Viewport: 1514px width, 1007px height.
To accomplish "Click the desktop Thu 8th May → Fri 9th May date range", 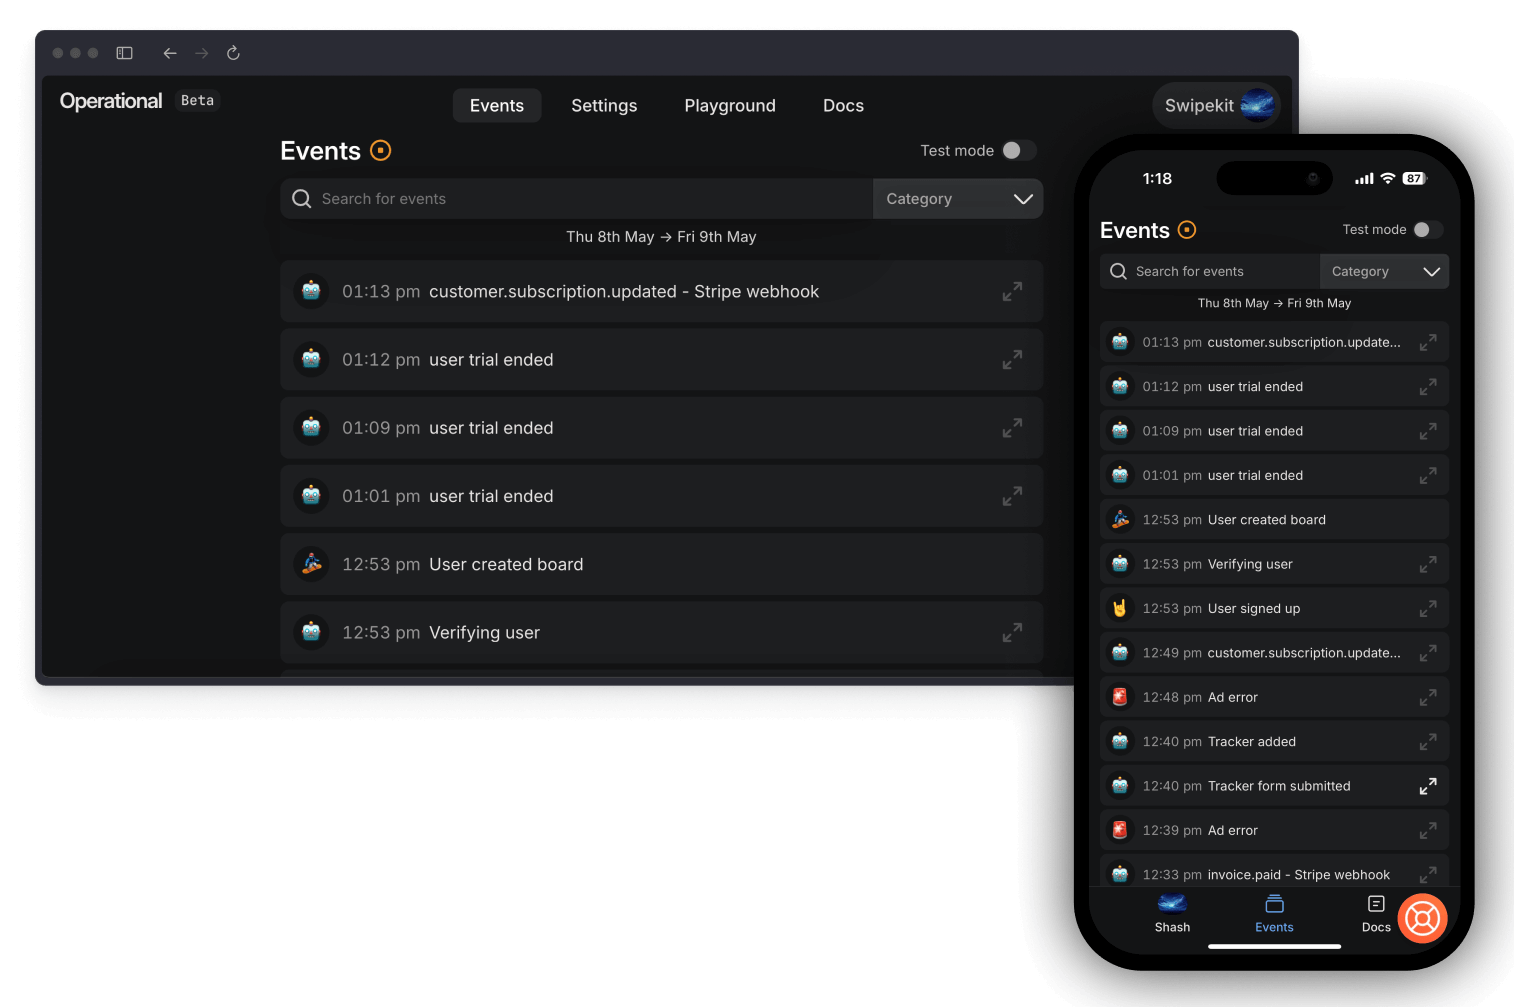I will [661, 237].
